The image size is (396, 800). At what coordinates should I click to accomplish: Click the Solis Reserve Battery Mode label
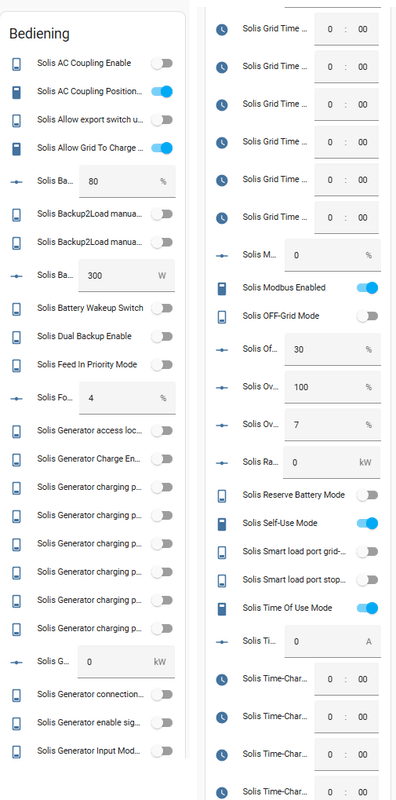(293, 495)
